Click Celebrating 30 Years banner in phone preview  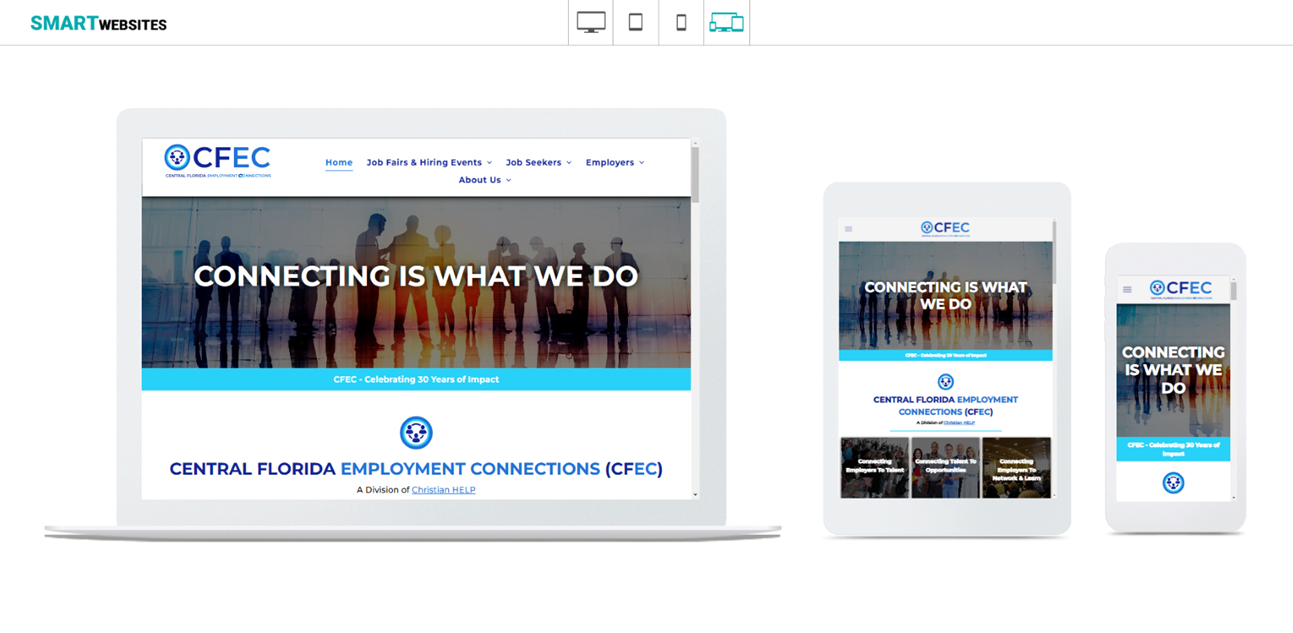(1173, 449)
